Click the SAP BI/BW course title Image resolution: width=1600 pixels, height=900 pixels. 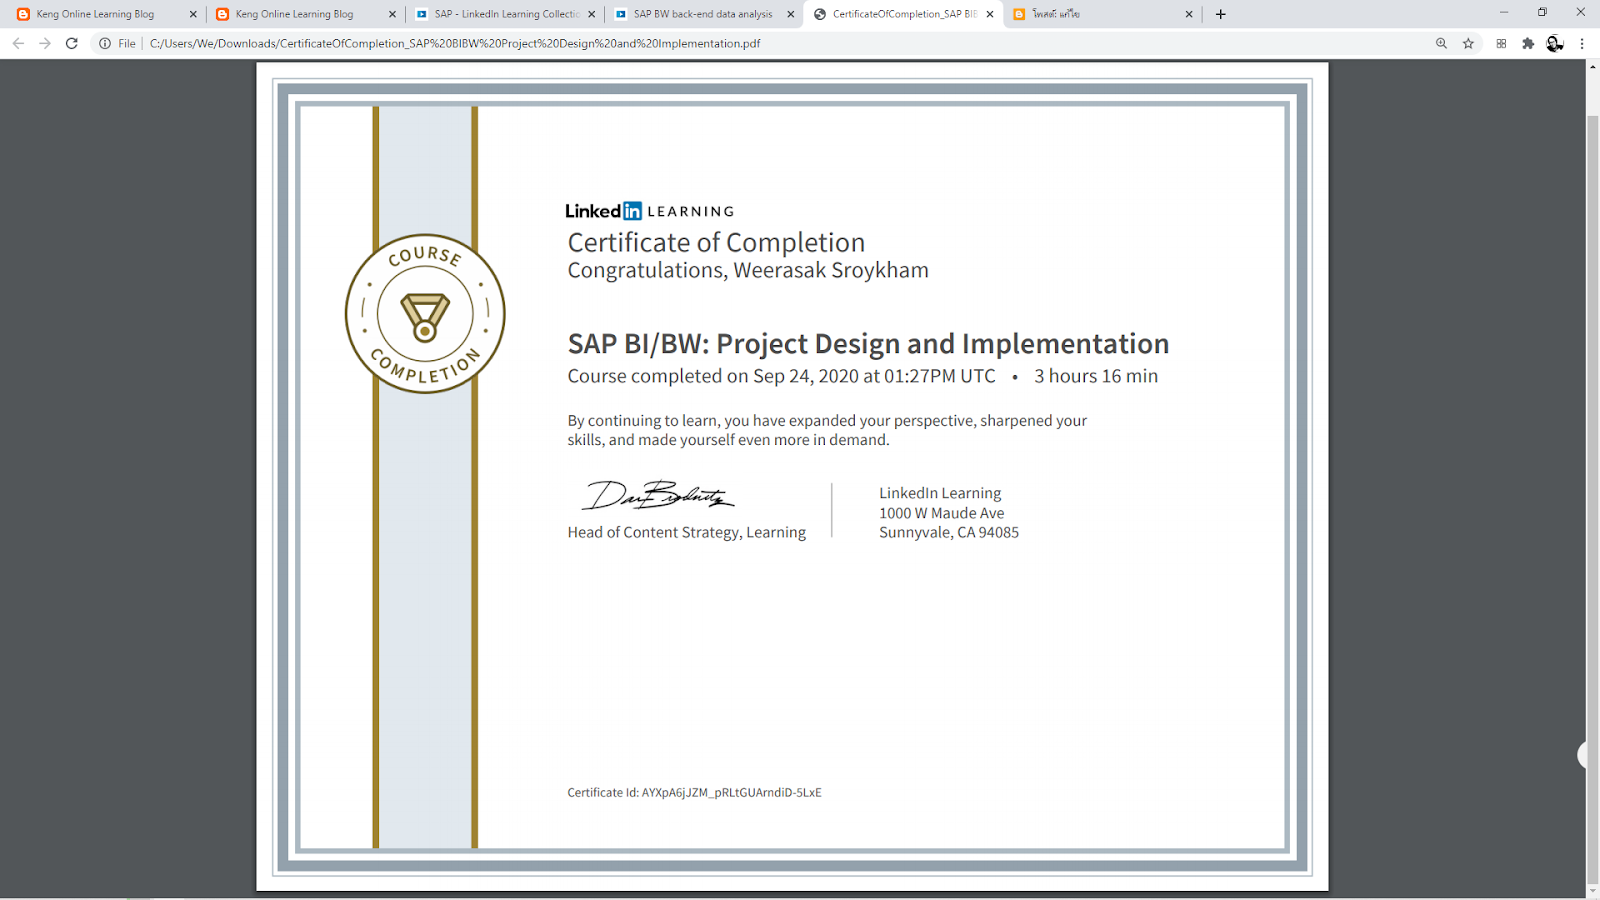tap(868, 343)
